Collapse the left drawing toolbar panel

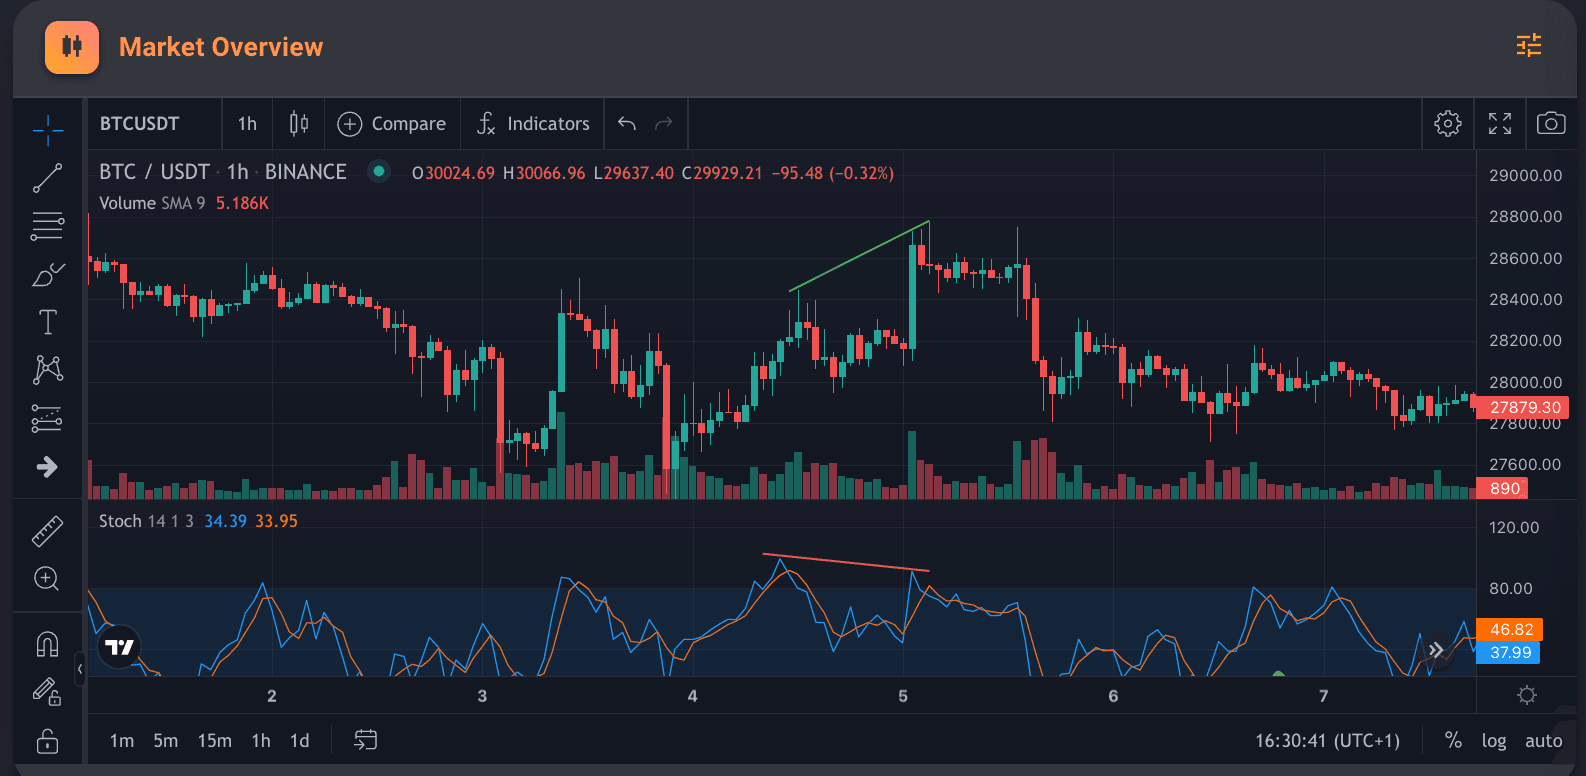tap(80, 668)
